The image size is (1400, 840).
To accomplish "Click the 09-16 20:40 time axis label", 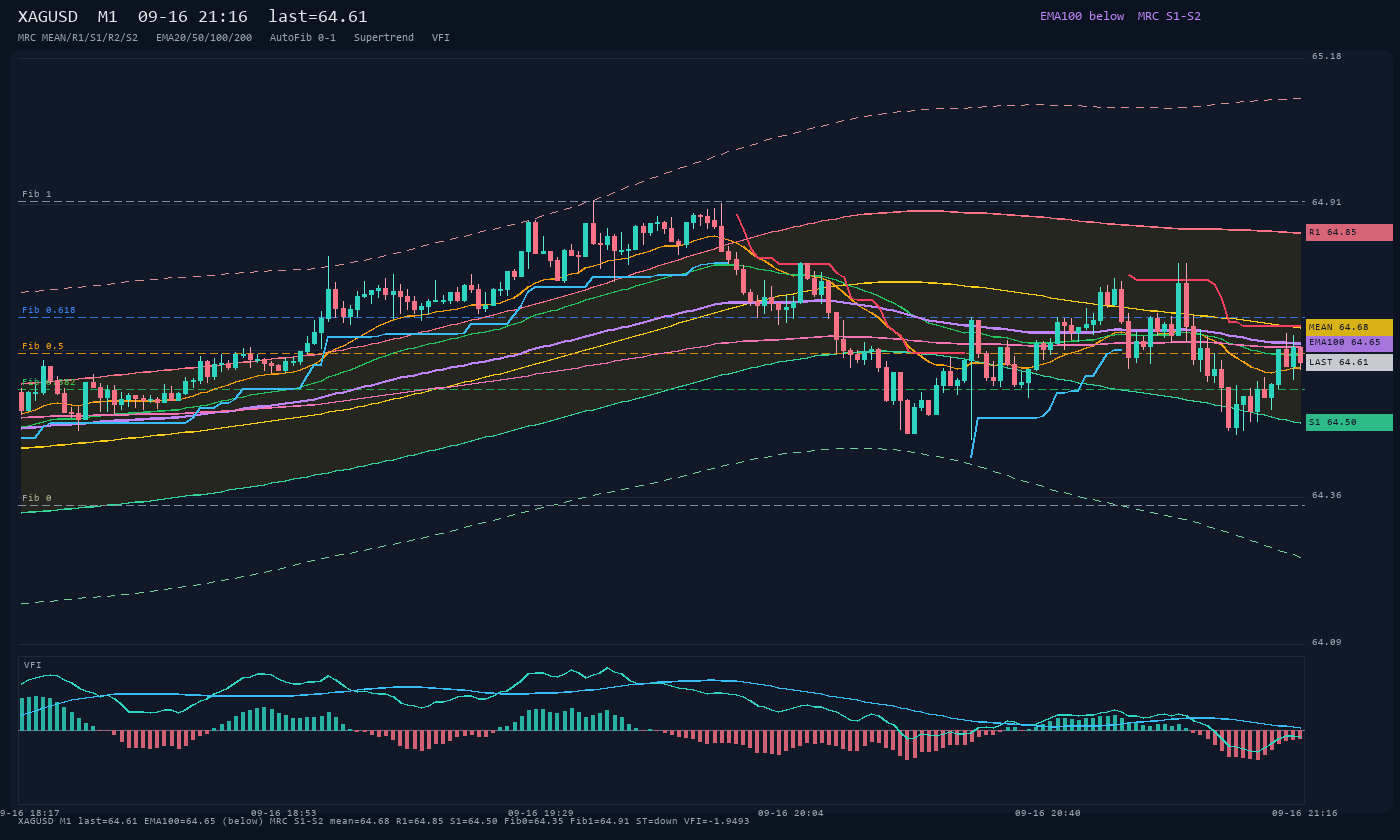I will pos(1048,813).
